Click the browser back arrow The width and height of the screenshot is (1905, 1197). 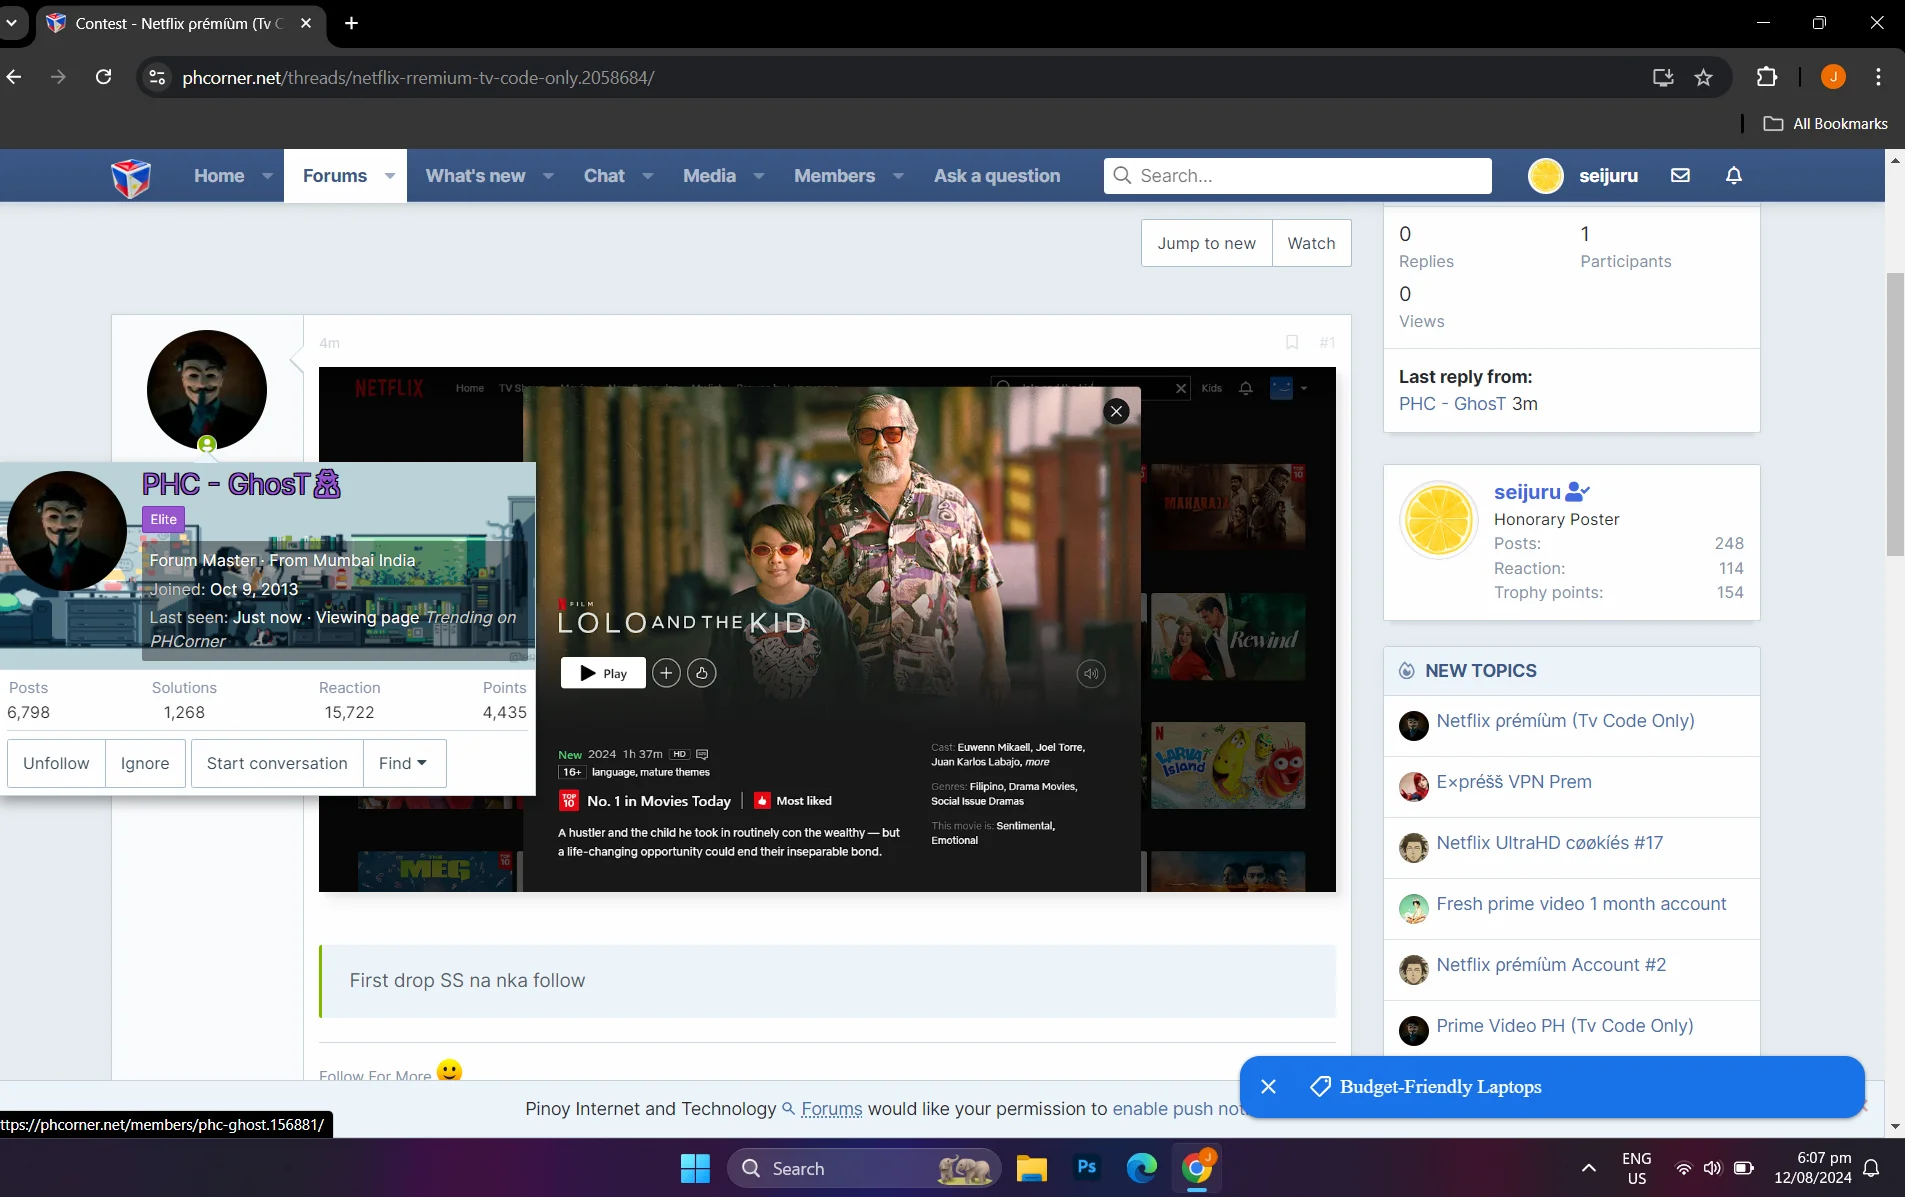coord(14,77)
